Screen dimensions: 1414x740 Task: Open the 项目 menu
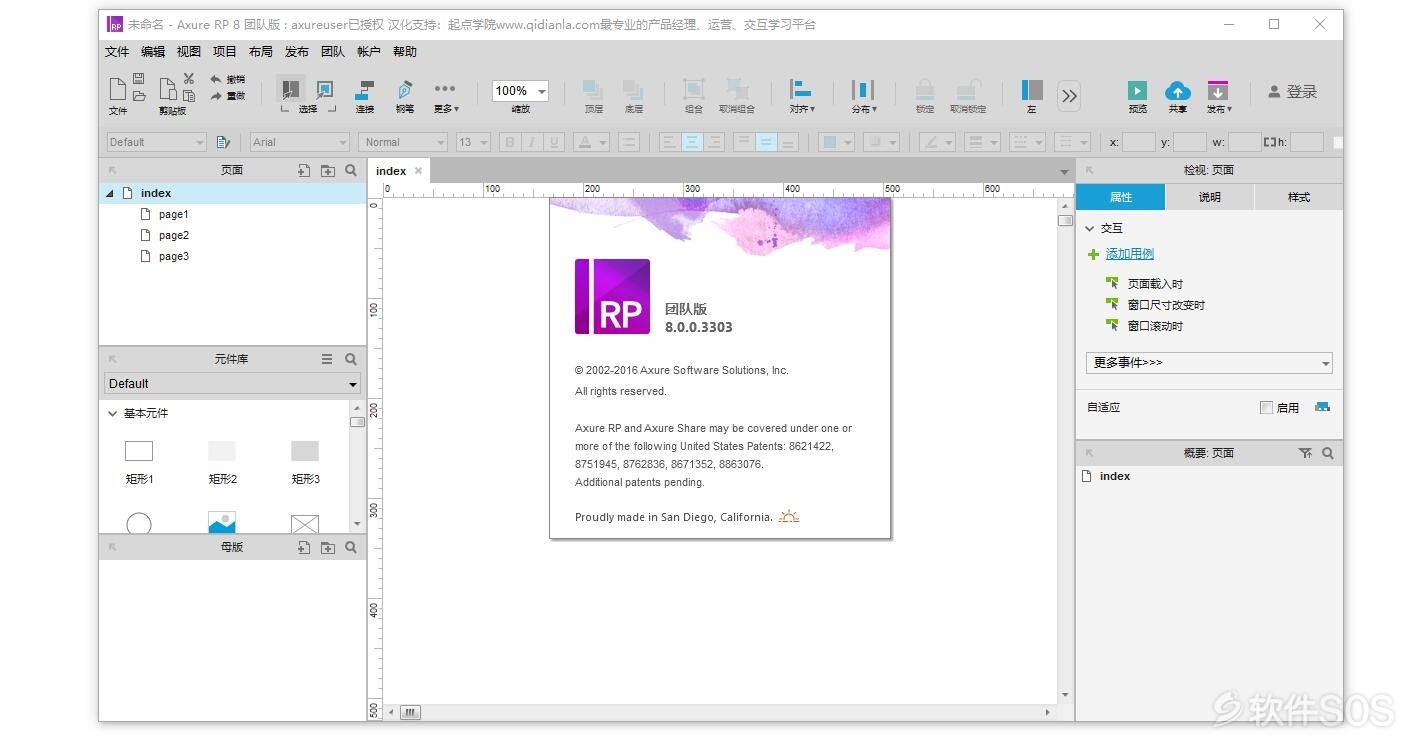click(x=225, y=51)
